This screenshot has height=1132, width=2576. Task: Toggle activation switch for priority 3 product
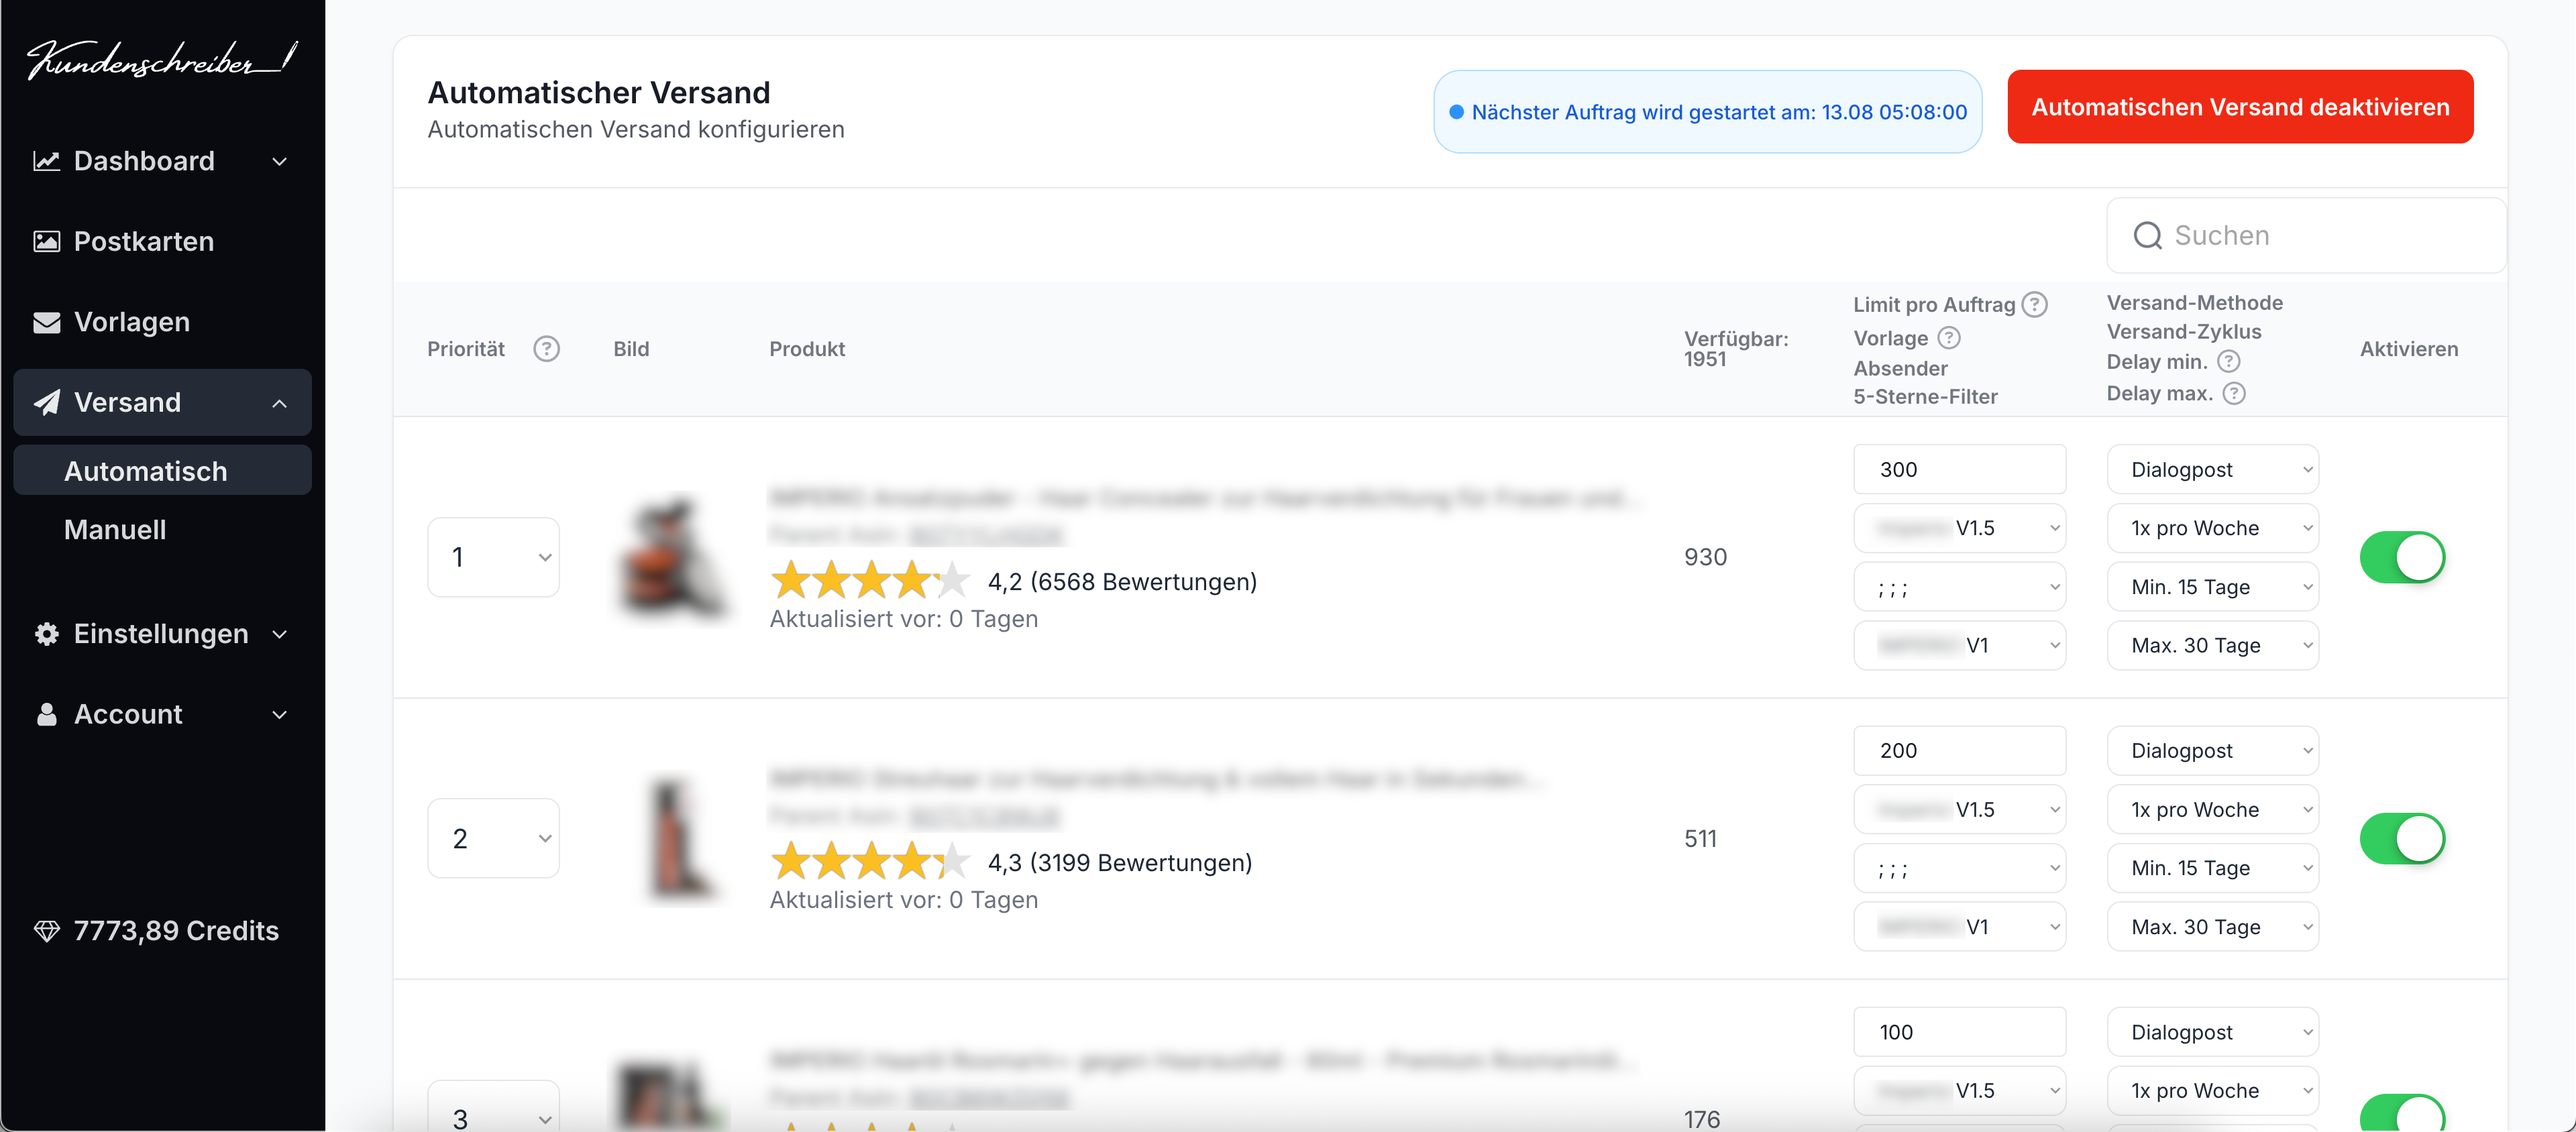[x=2402, y=1113]
